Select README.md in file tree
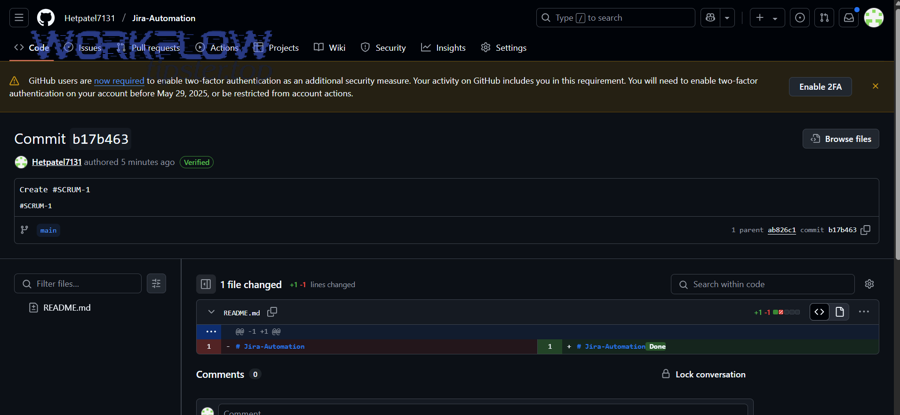 click(x=66, y=308)
